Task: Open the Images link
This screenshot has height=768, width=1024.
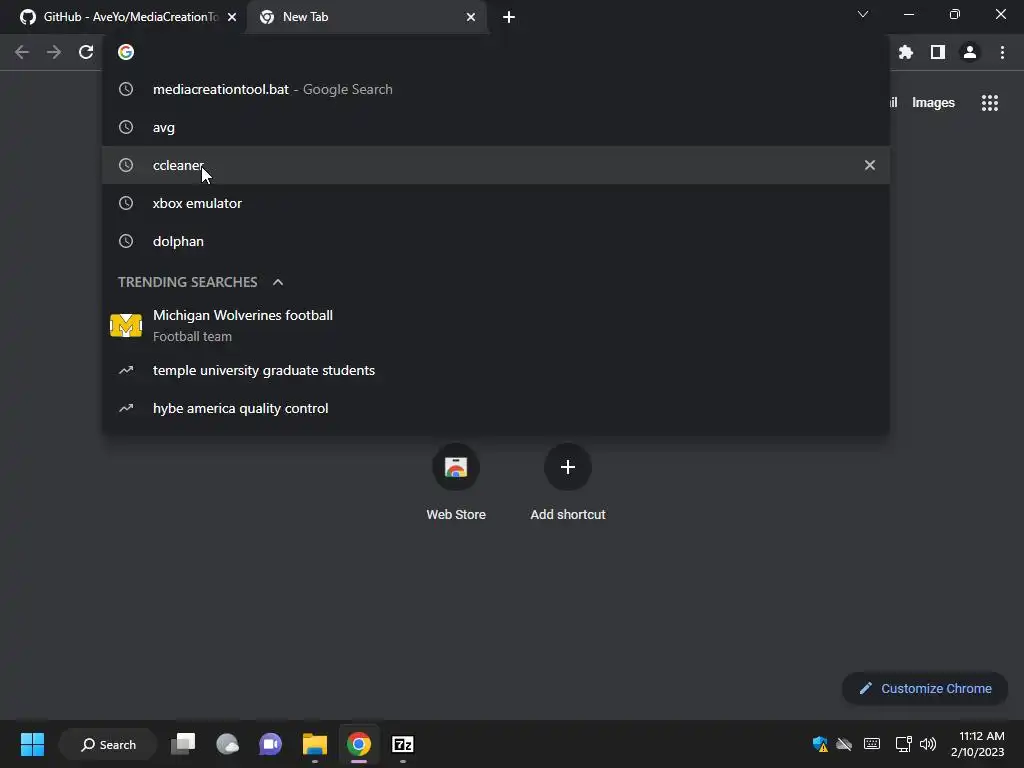Action: point(933,103)
